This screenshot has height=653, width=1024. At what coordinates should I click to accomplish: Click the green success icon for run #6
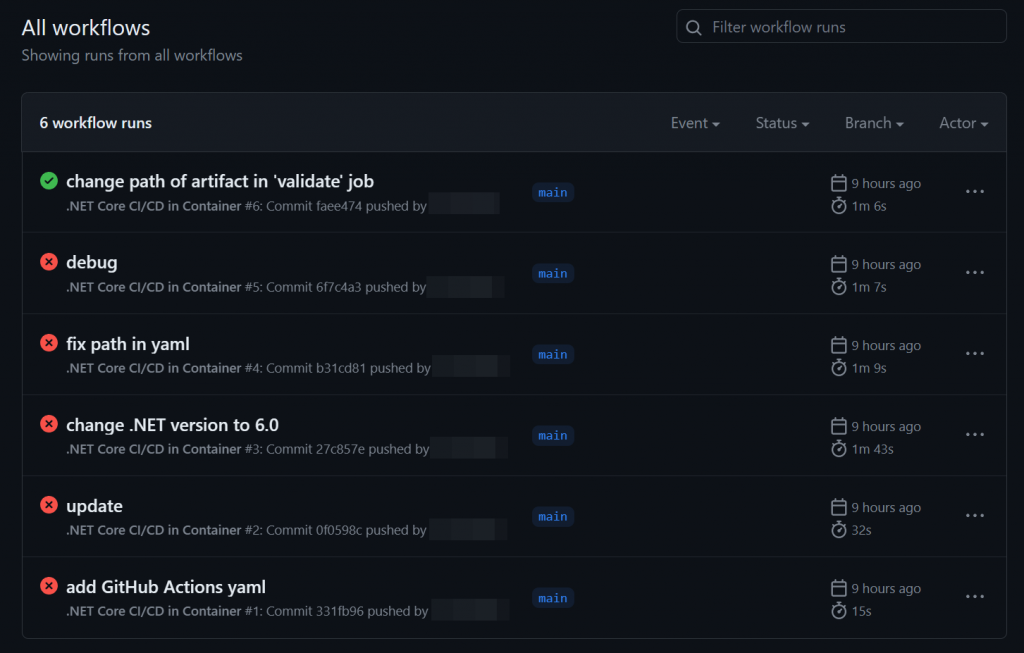(x=48, y=181)
